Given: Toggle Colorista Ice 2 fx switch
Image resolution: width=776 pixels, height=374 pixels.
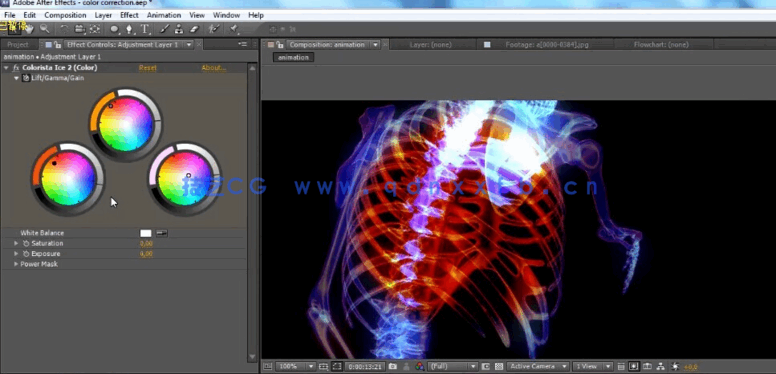Looking at the screenshot, I should pos(16,68).
